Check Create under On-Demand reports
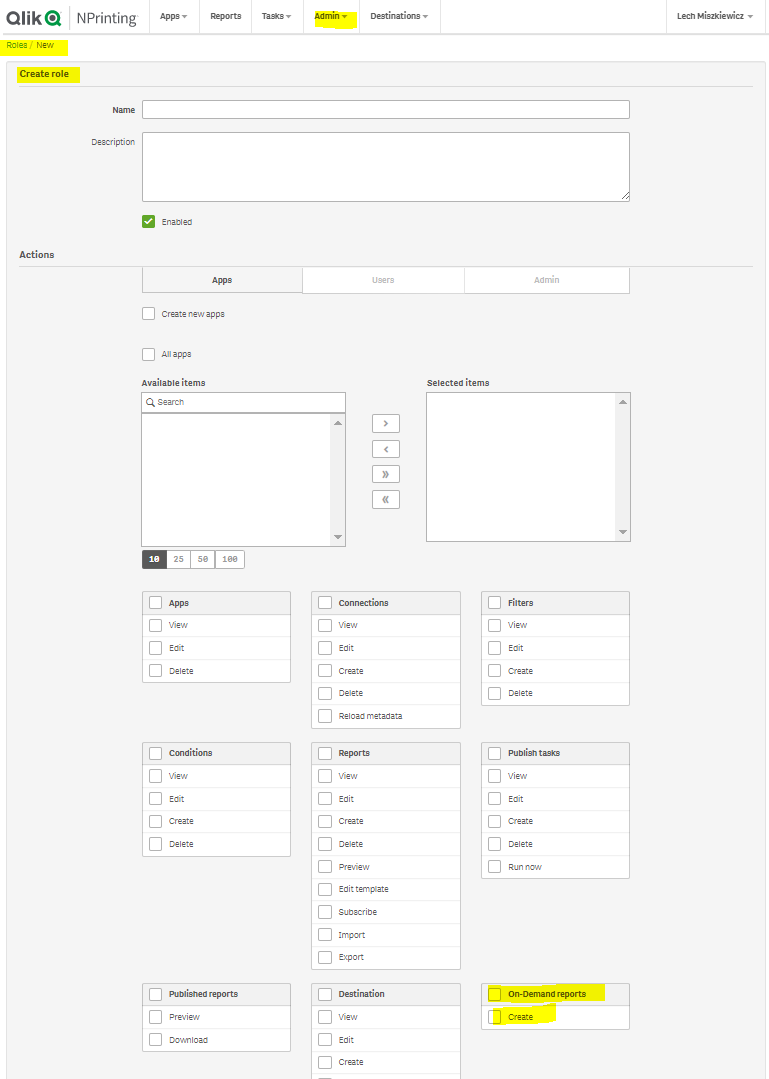Image resolution: width=769 pixels, height=1079 pixels. pyautogui.click(x=494, y=1015)
